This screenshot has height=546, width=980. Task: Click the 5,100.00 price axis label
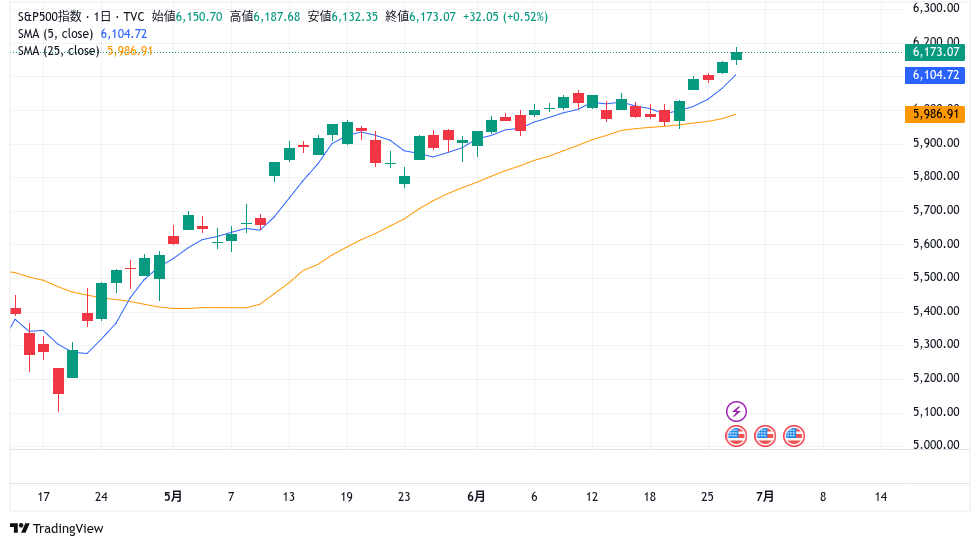point(936,412)
